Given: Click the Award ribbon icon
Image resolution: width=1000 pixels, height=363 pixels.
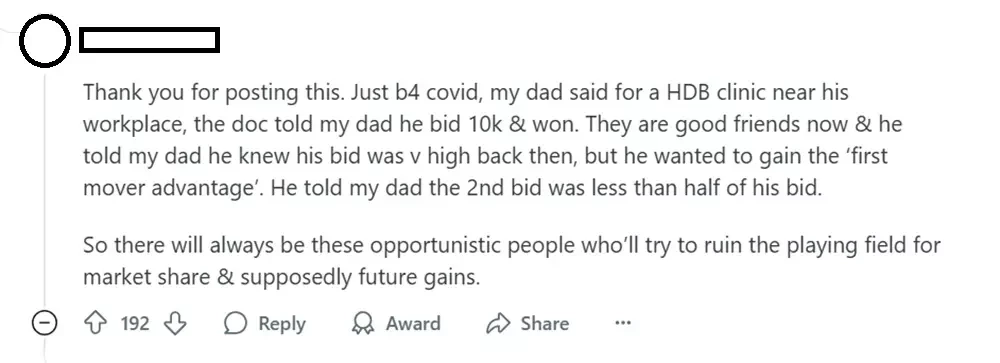Looking at the screenshot, I should [363, 323].
